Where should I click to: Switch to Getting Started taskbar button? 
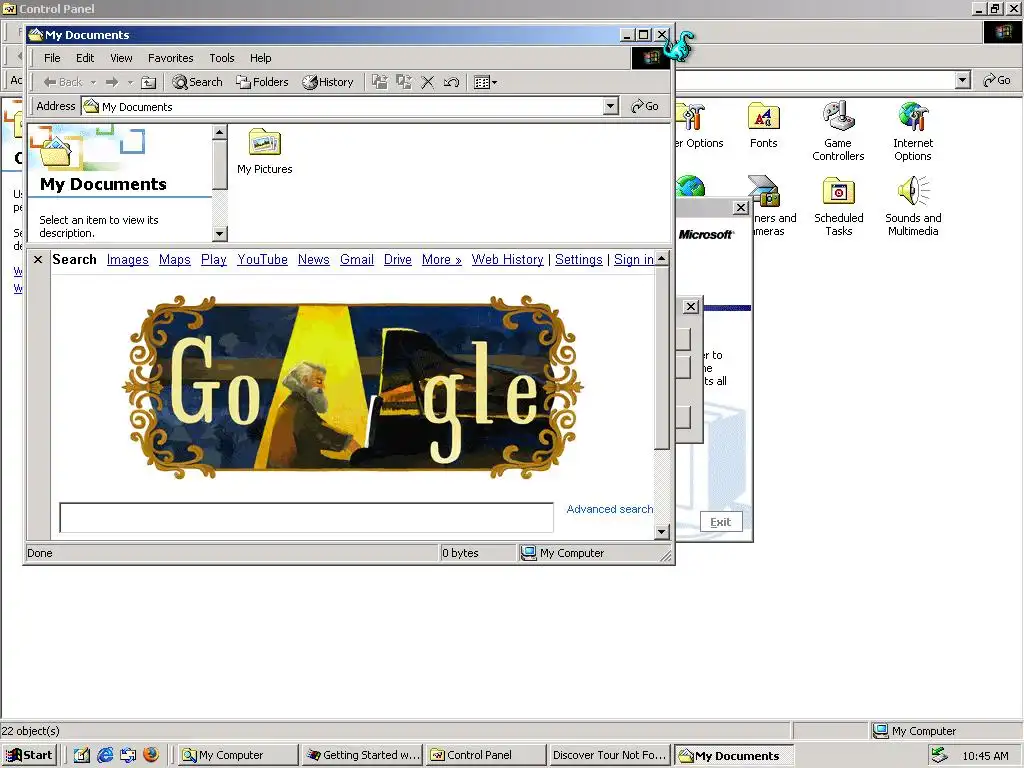363,755
